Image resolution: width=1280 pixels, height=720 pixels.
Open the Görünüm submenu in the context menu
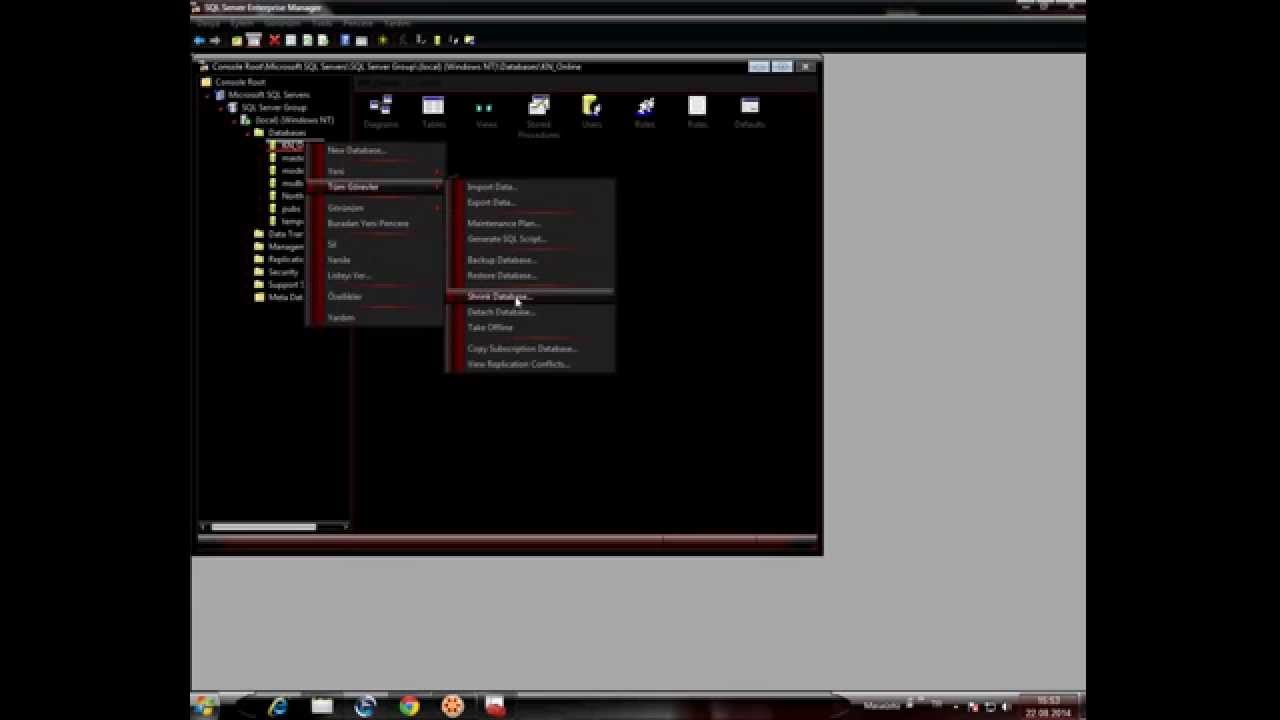(x=376, y=208)
